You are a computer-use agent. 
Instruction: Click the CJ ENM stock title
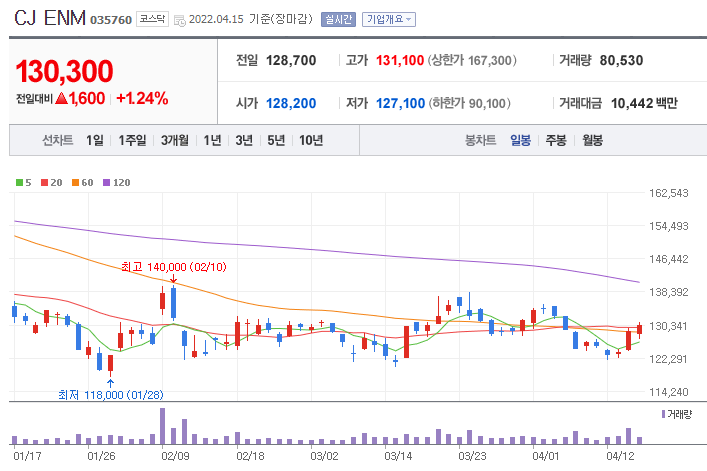tap(50, 18)
